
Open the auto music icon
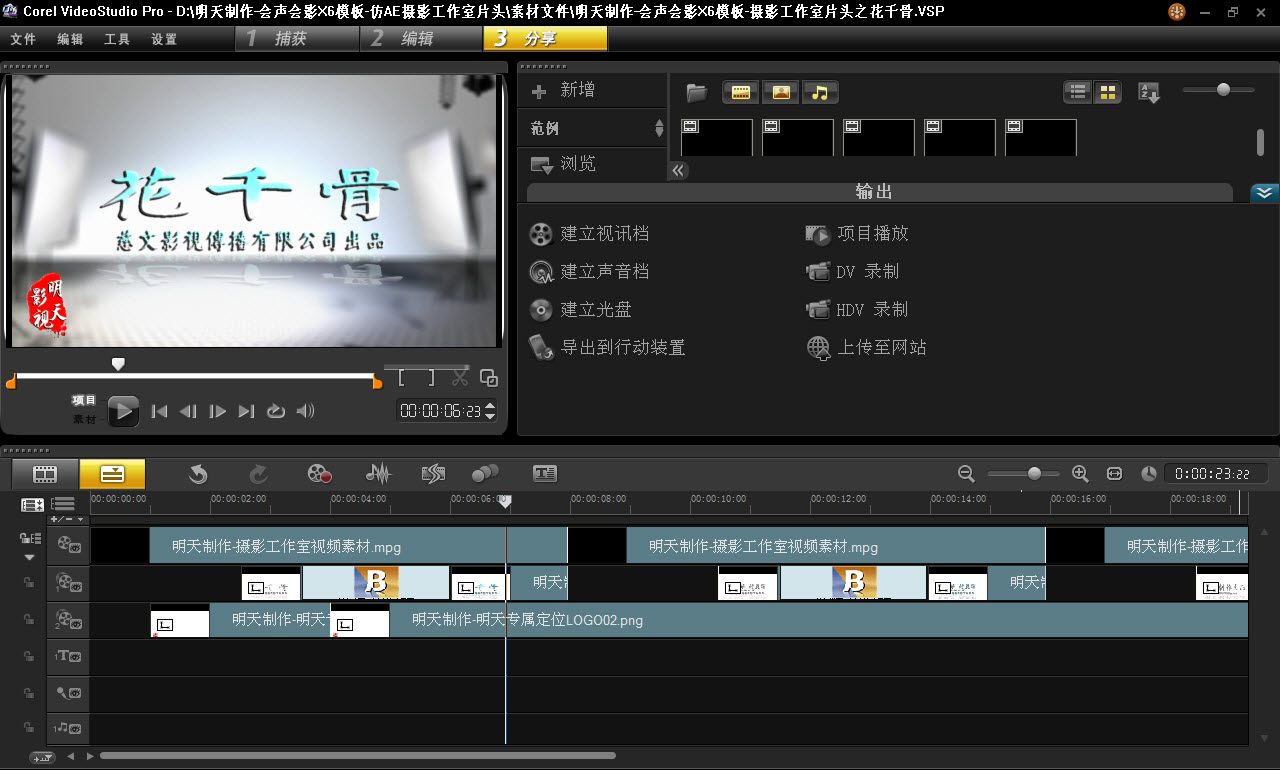[433, 474]
